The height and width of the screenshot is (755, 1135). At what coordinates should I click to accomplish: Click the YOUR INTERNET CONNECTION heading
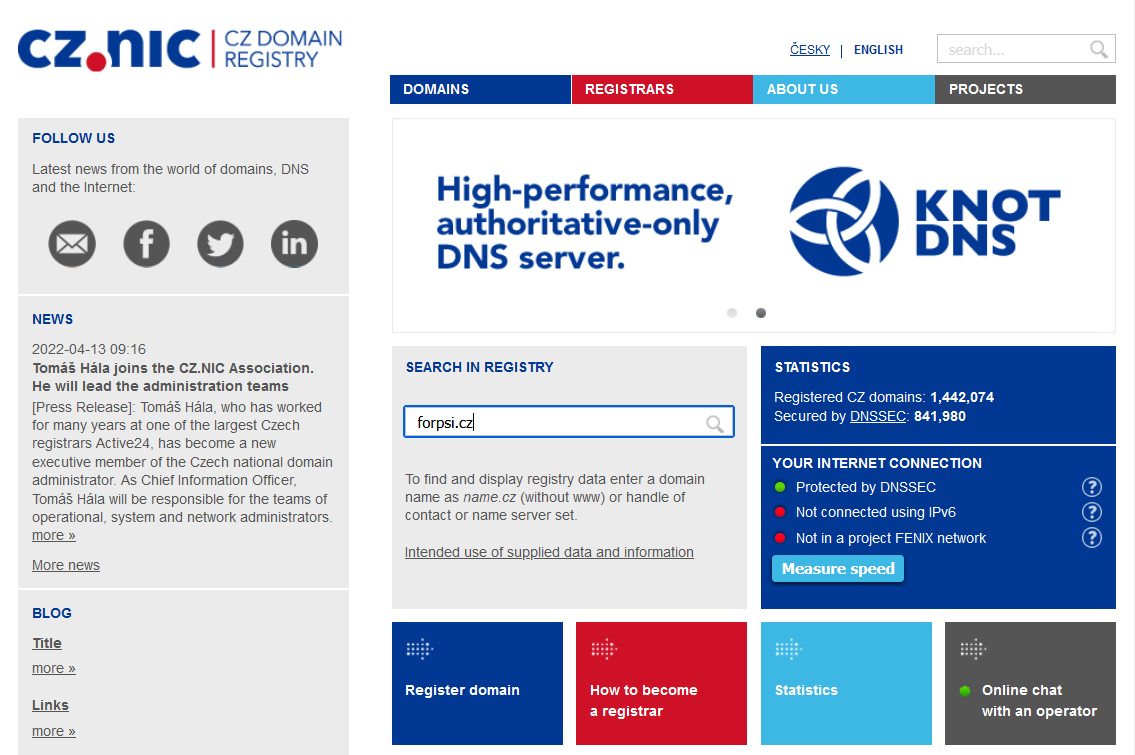[877, 463]
